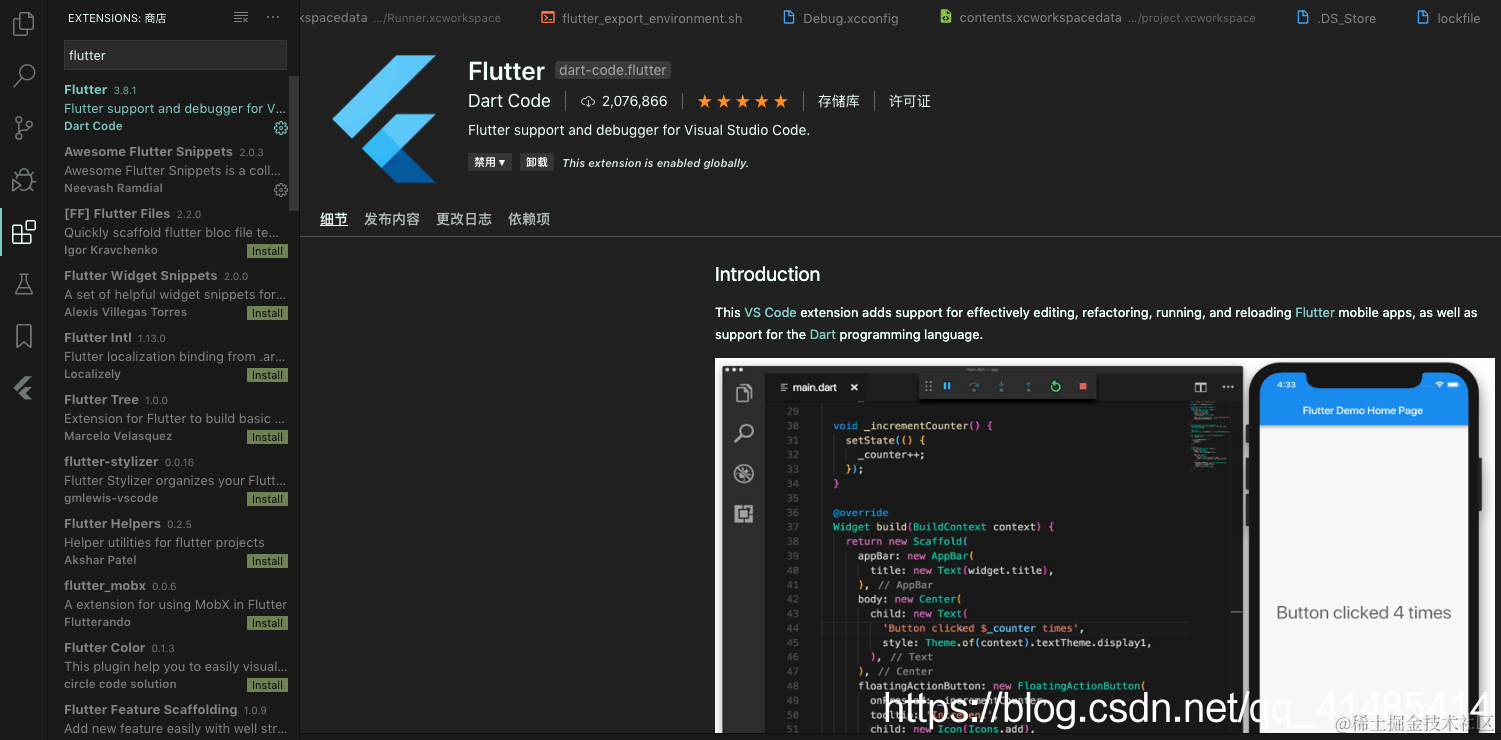The height and width of the screenshot is (740, 1501).
Task: Click the extensions list scrollbar
Action: [x=294, y=142]
